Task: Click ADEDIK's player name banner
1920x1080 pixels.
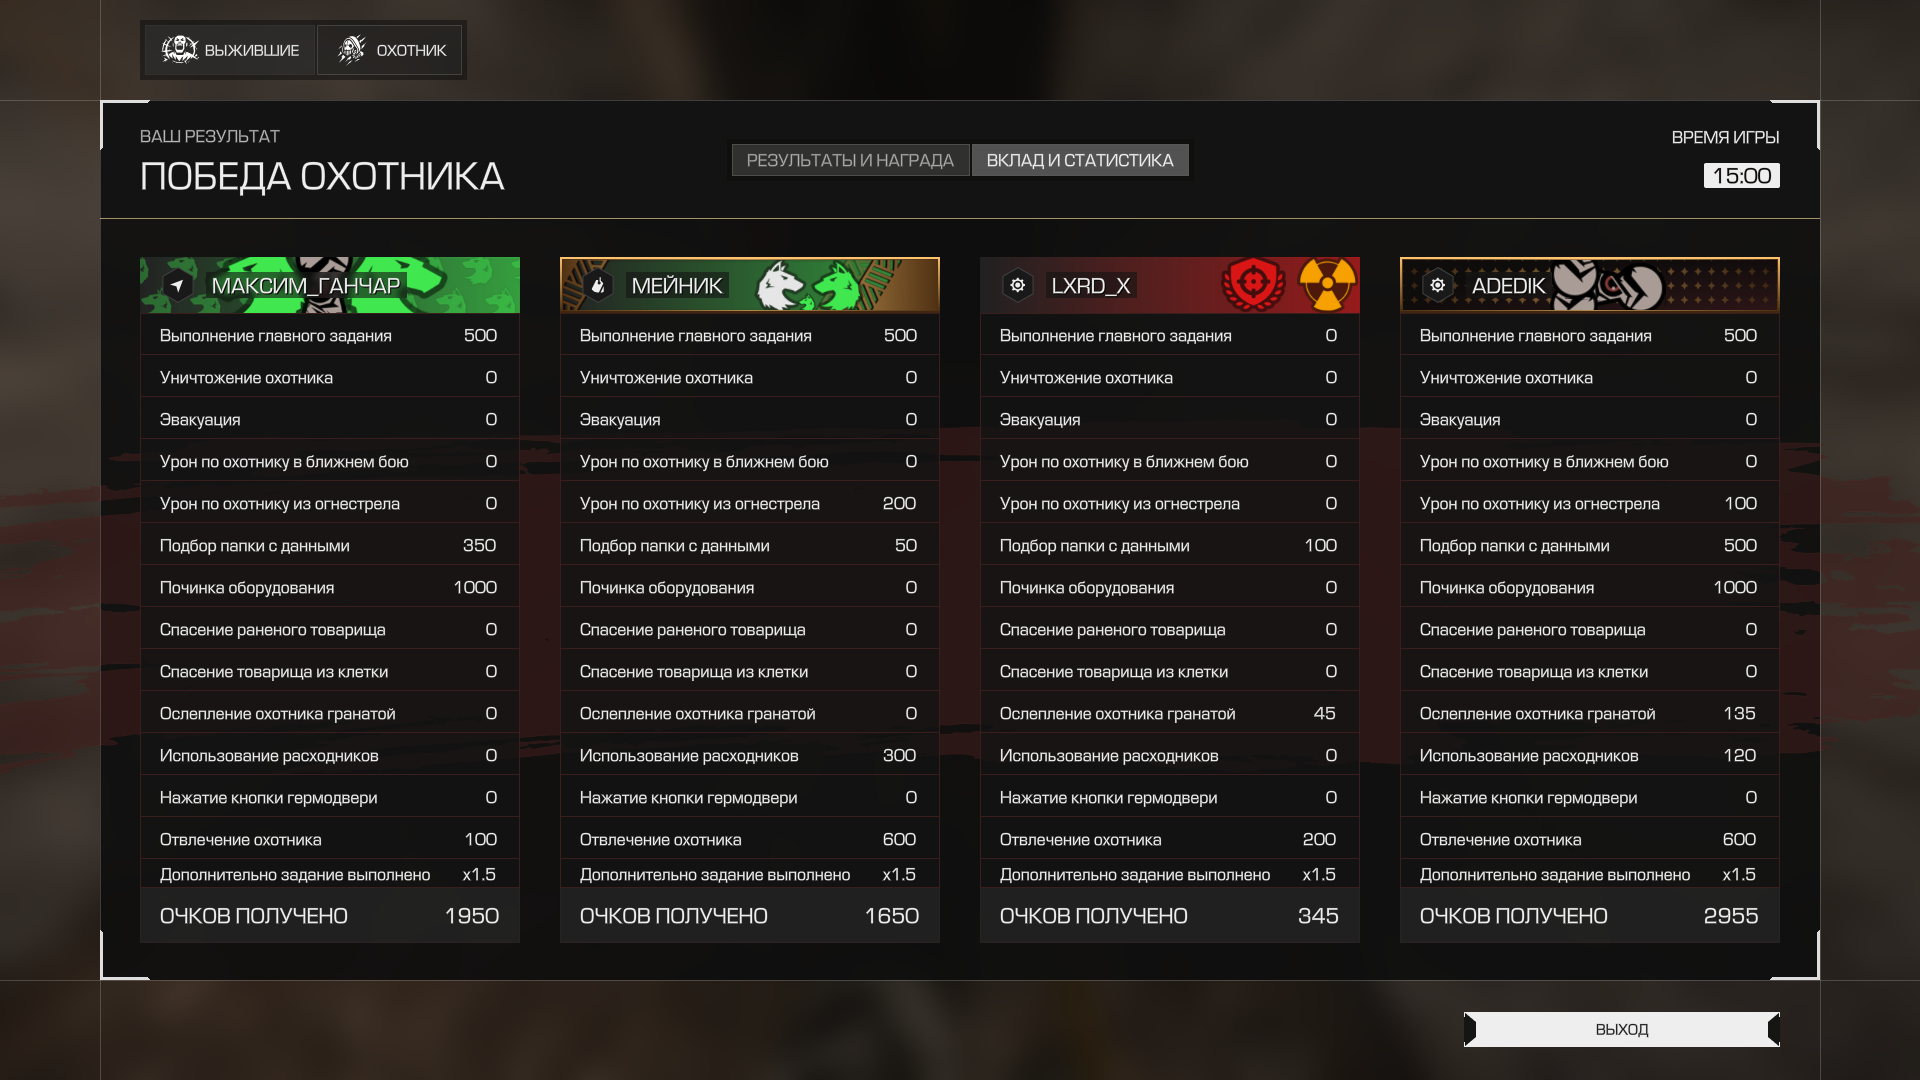Action: click(x=1589, y=286)
